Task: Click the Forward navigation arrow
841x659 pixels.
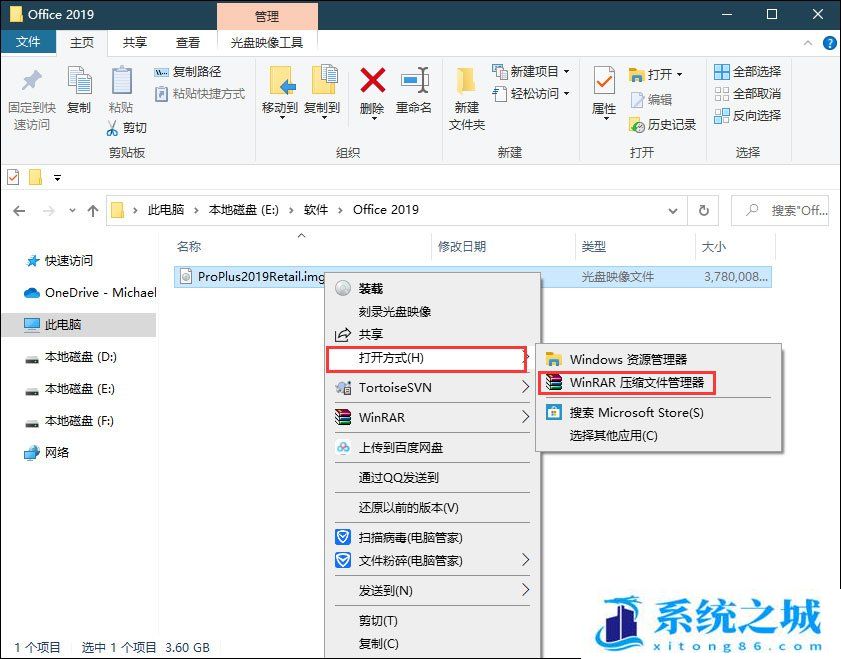Action: [x=49, y=211]
